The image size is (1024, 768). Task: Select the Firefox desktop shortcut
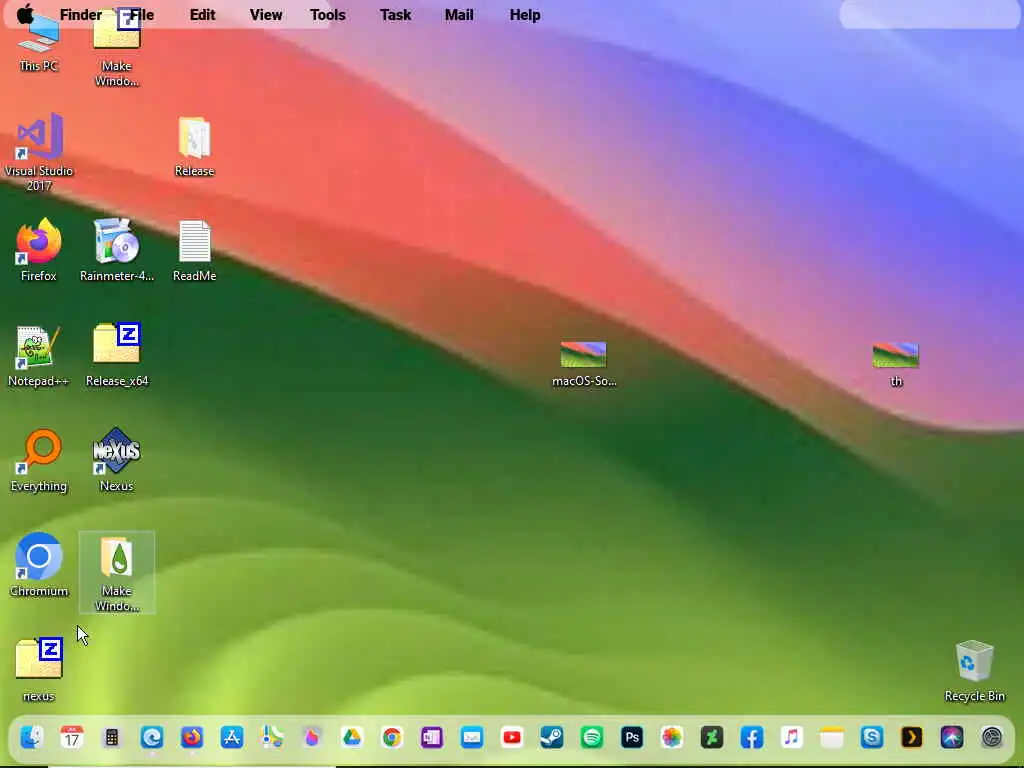point(39,249)
